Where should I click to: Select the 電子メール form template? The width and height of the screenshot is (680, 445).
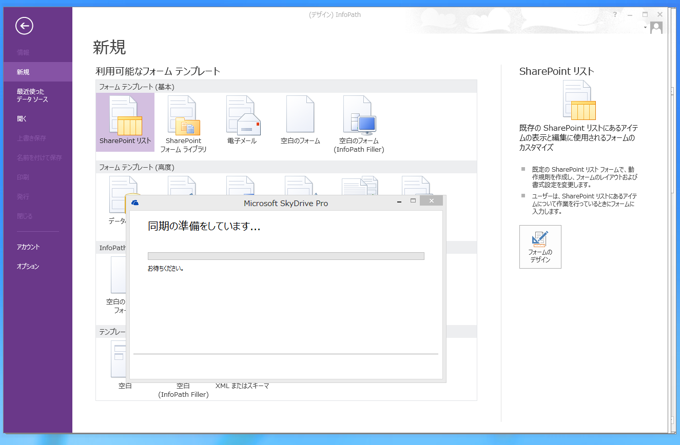pyautogui.click(x=242, y=120)
